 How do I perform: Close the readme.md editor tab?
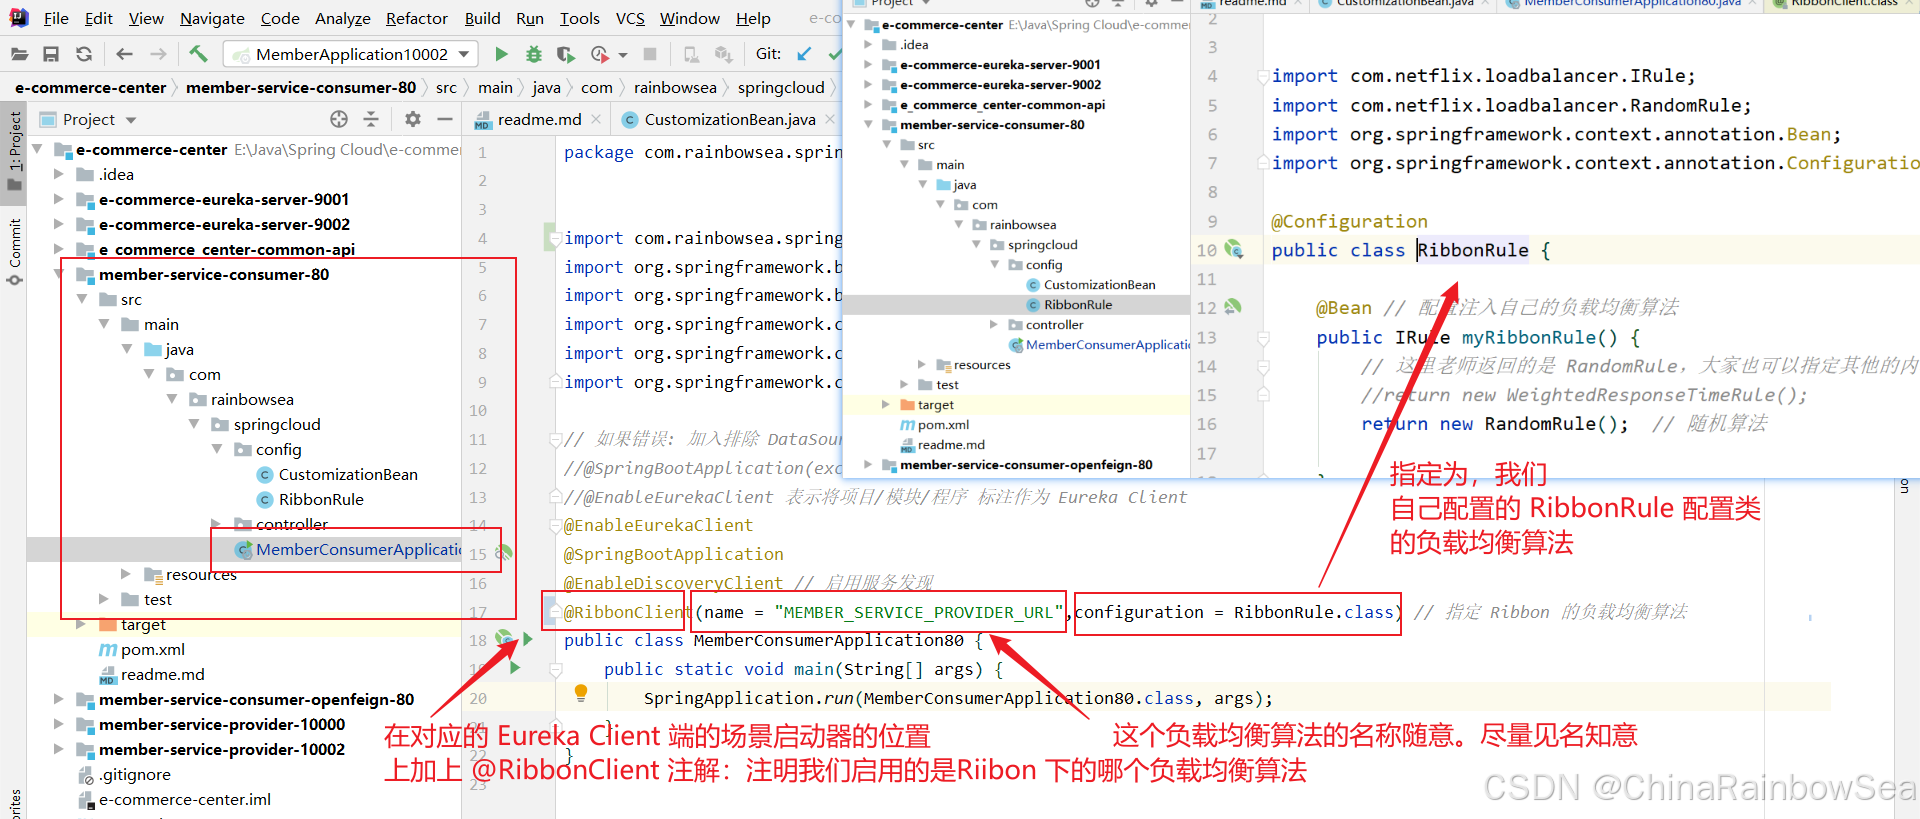click(x=596, y=119)
